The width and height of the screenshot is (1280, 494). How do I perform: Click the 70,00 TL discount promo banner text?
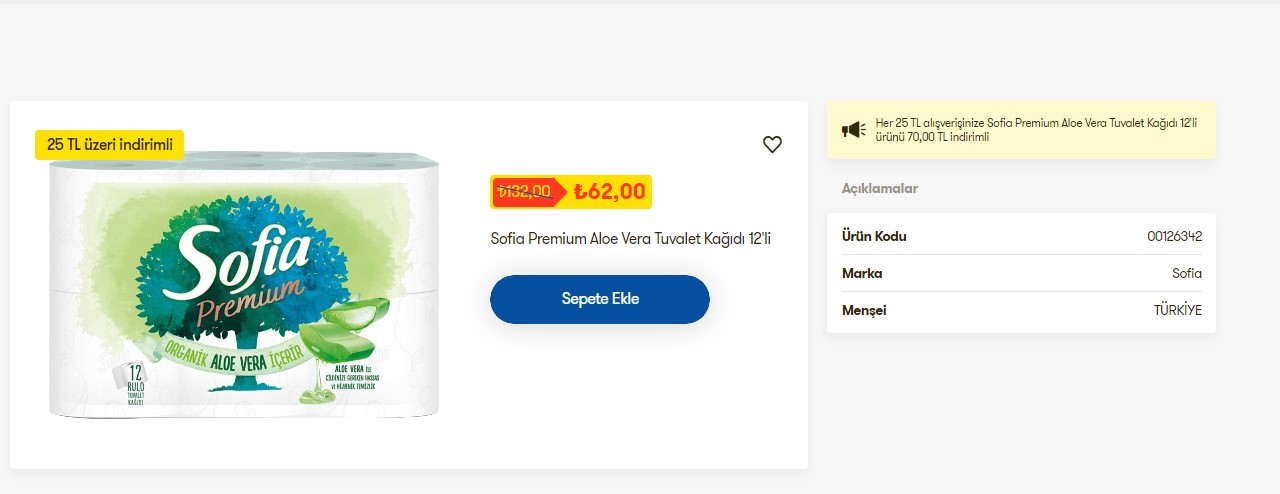click(x=1035, y=130)
